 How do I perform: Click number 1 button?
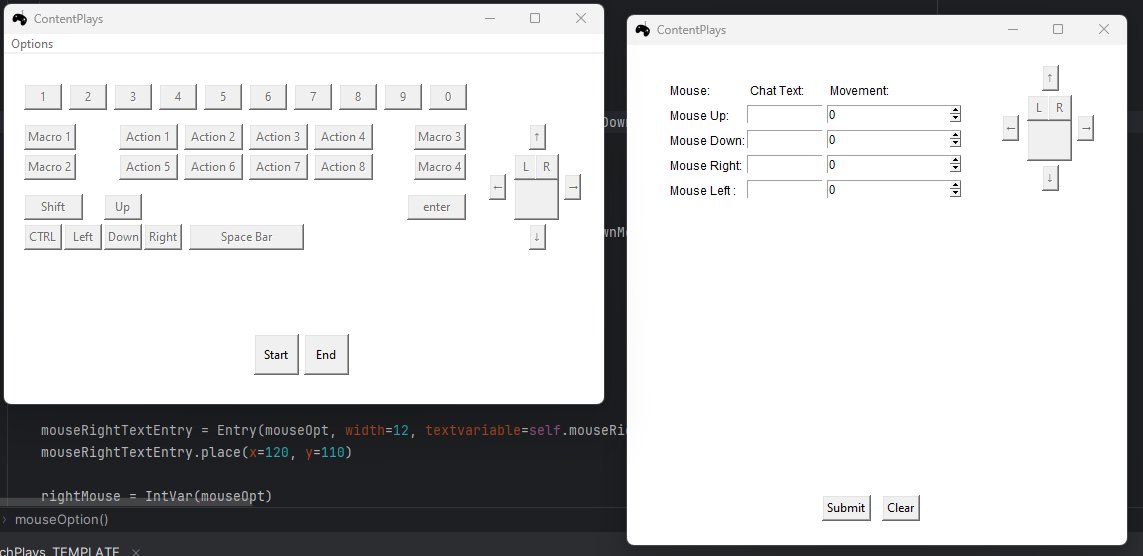(x=43, y=97)
